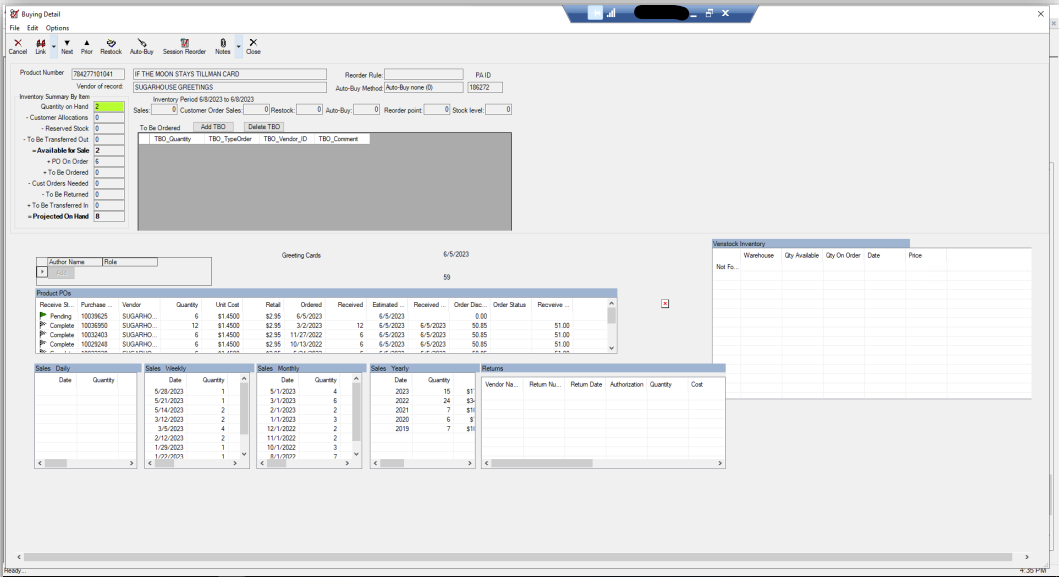Click the Delete TBO button
This screenshot has height=577, width=1059.
pos(264,127)
